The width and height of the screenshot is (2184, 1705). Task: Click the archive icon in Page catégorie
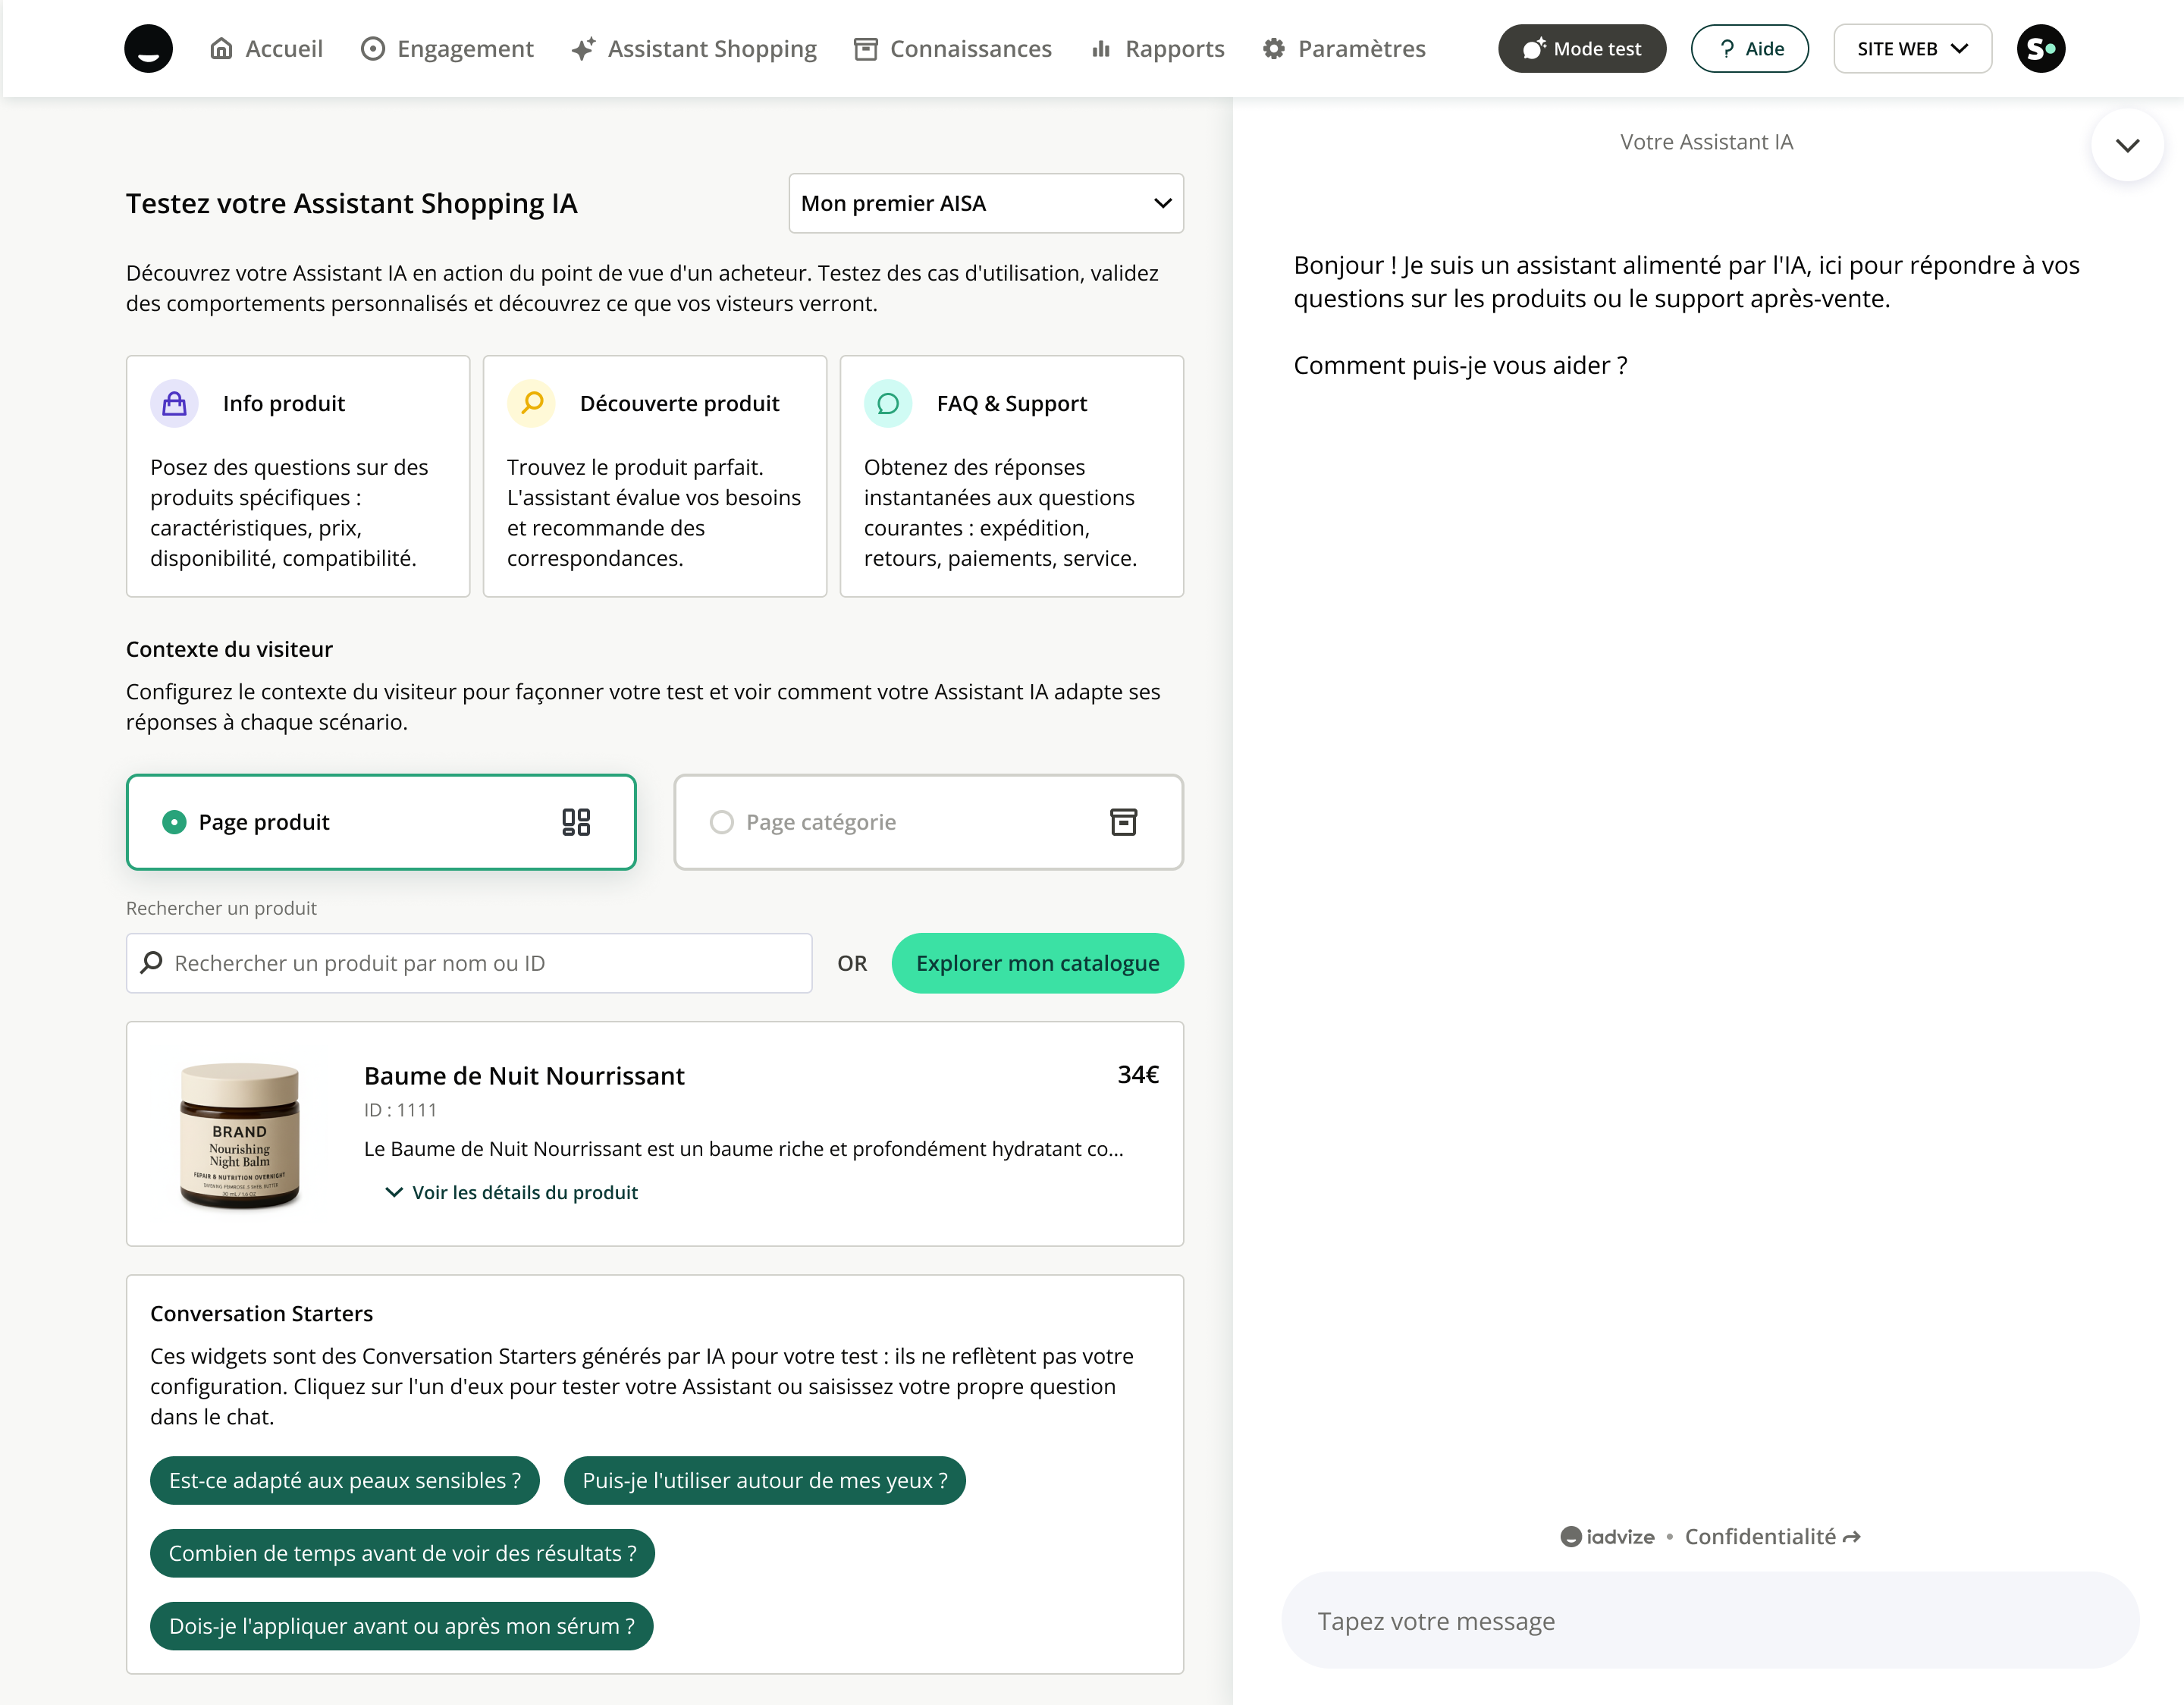pos(1123,822)
